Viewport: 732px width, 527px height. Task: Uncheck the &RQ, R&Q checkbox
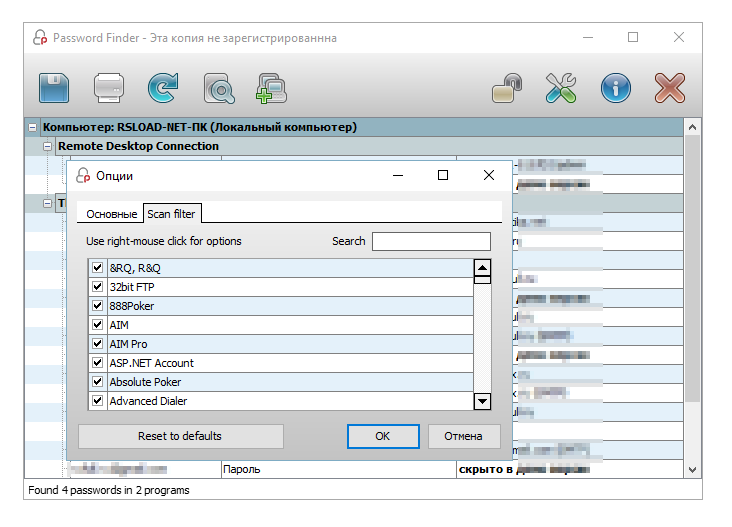click(97, 268)
